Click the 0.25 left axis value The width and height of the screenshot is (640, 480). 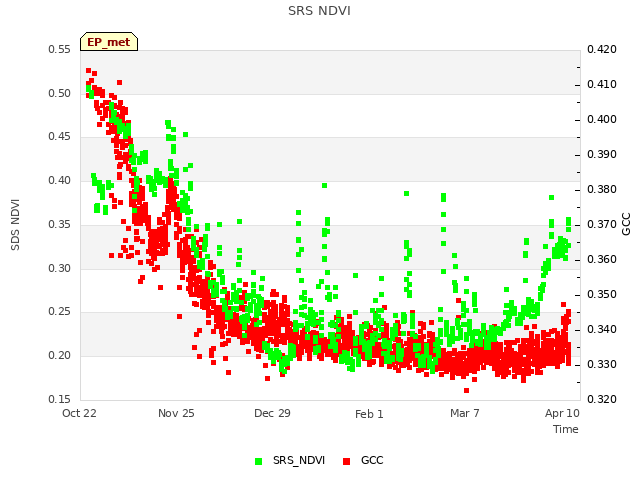pos(60,311)
